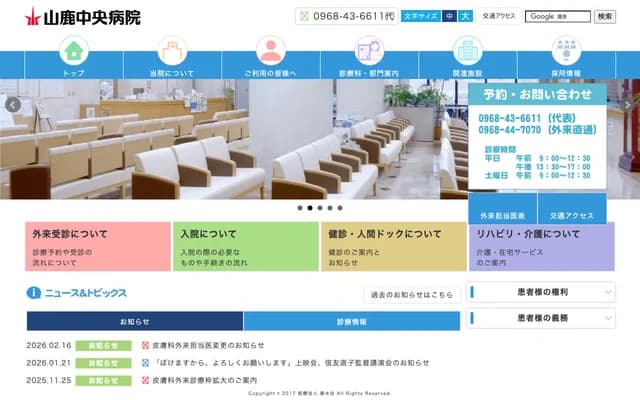Click date 2026.02.16
The width and height of the screenshot is (640, 400).
tap(49, 345)
